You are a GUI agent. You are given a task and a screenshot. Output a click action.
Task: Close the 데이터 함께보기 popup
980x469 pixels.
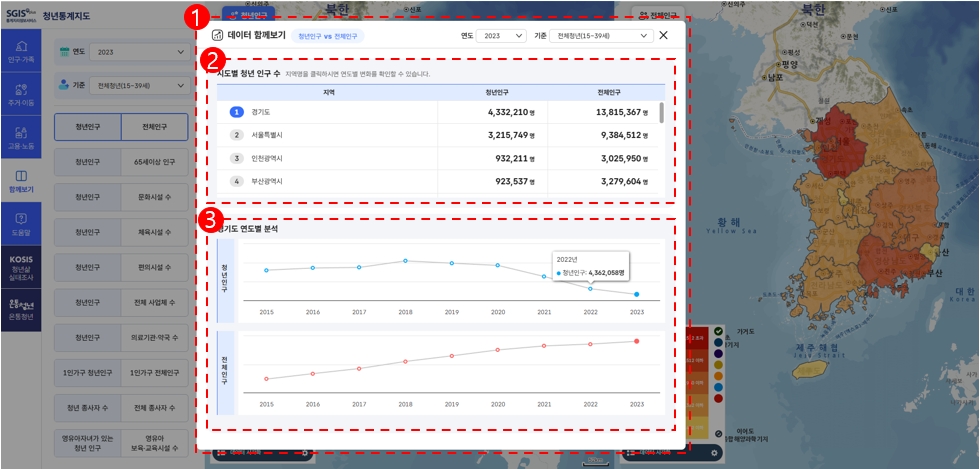pyautogui.click(x=663, y=36)
